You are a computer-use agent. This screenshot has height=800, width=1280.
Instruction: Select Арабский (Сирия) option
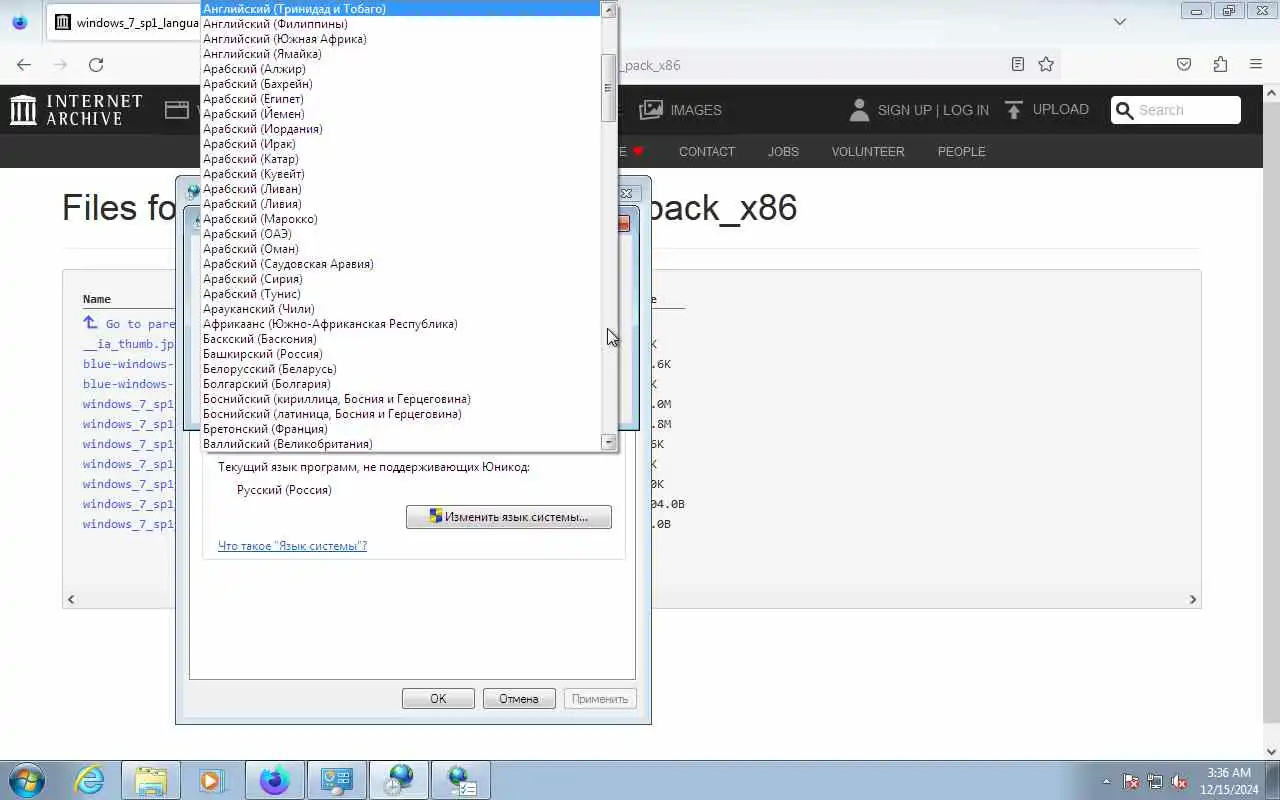[x=400, y=279]
